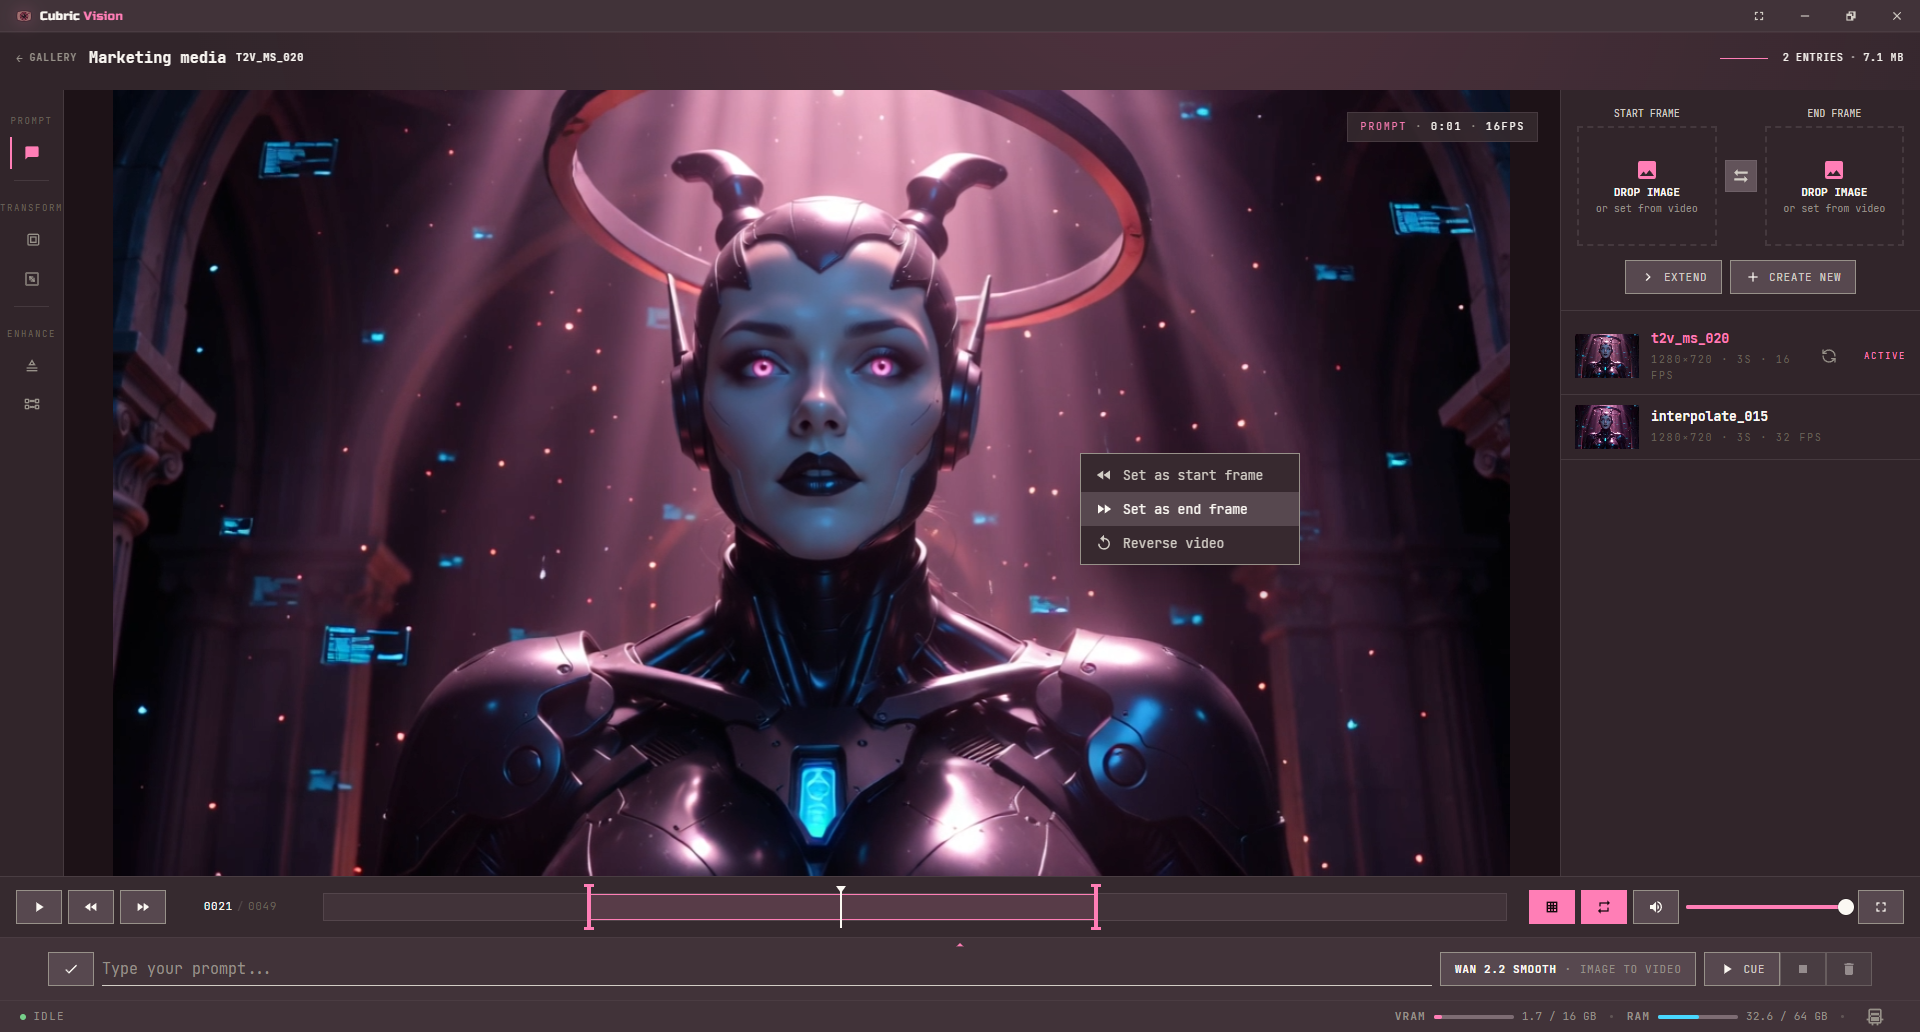Image resolution: width=1920 pixels, height=1032 pixels.
Task: Open the Prompt chat-bubble tool
Action: tap(32, 153)
